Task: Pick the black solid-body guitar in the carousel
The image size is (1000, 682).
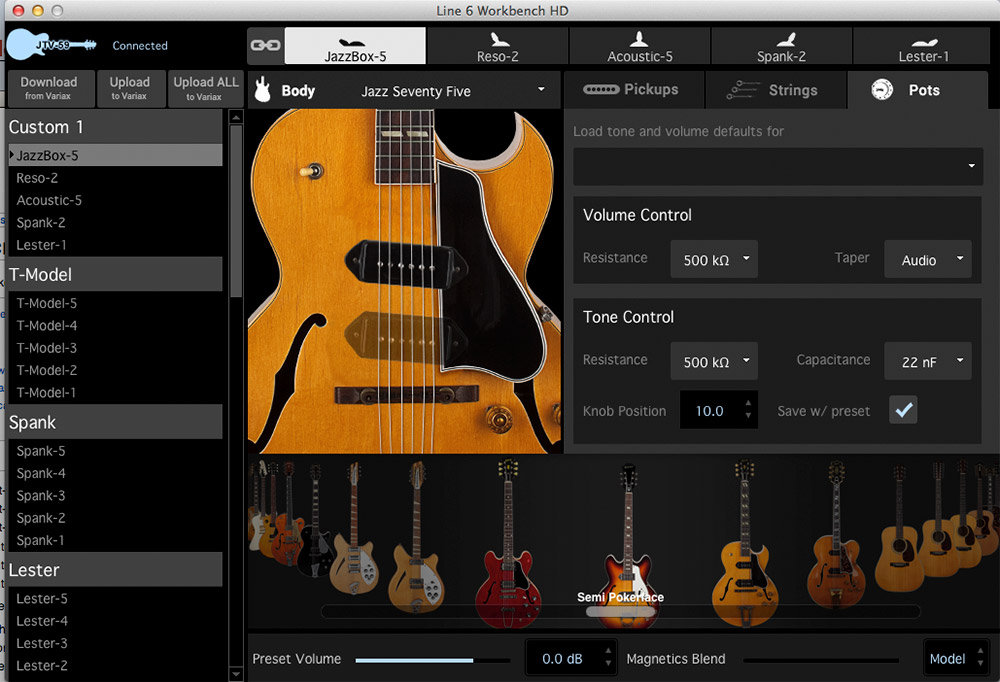Action: (x=314, y=523)
